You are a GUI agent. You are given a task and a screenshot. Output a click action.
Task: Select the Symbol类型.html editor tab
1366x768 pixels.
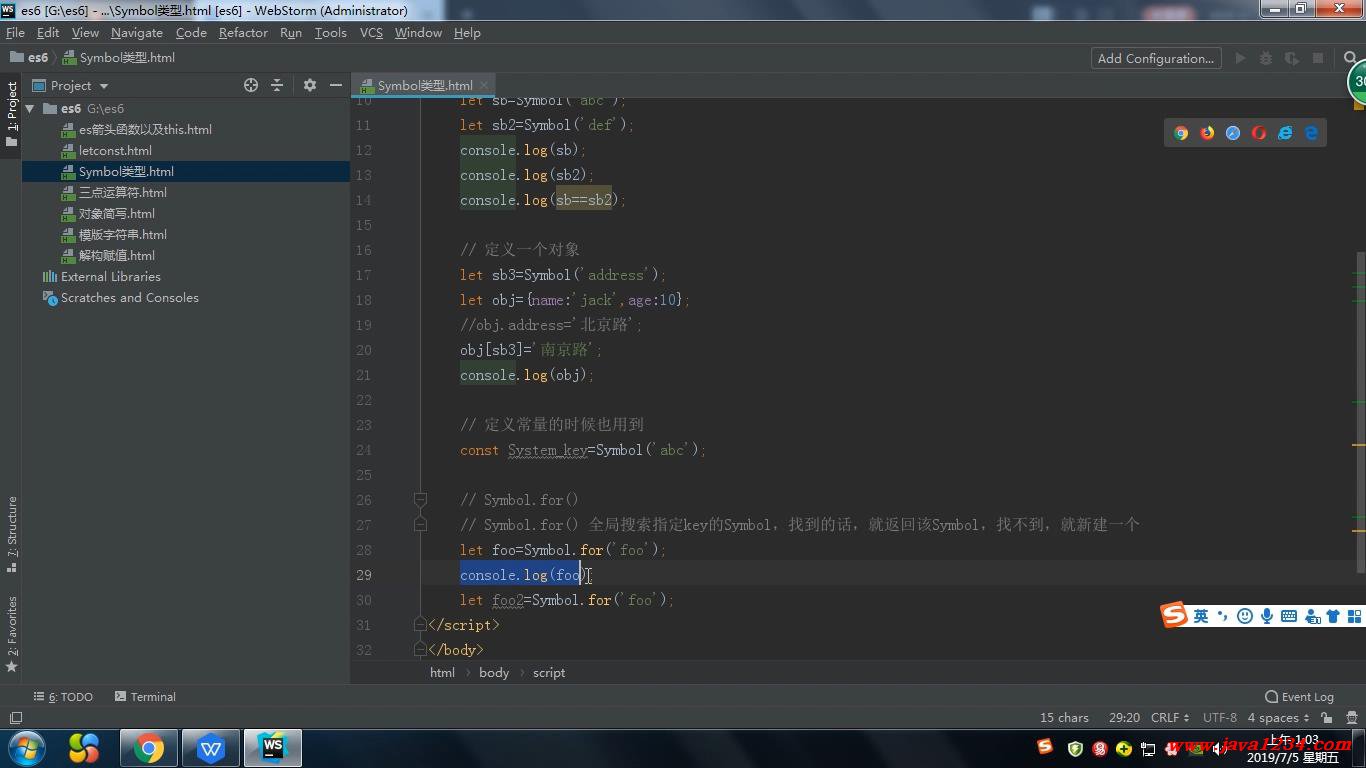tap(425, 86)
